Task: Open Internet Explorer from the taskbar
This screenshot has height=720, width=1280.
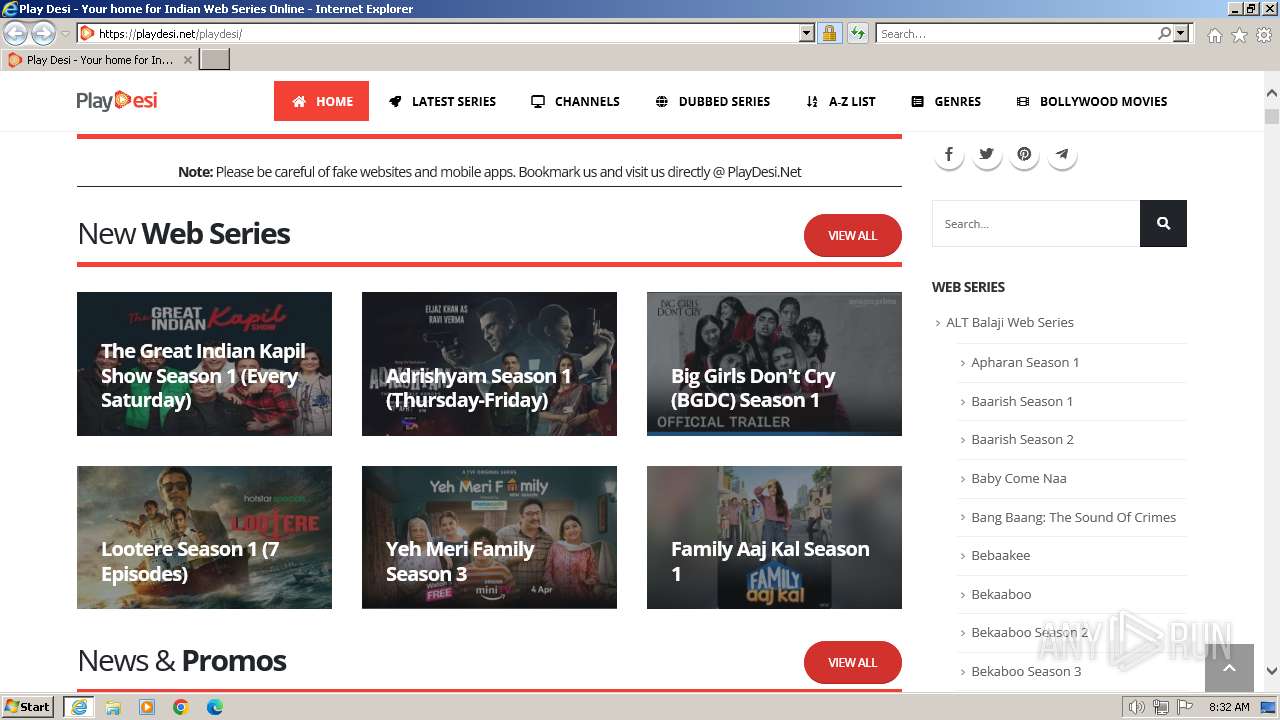Action: (79, 707)
